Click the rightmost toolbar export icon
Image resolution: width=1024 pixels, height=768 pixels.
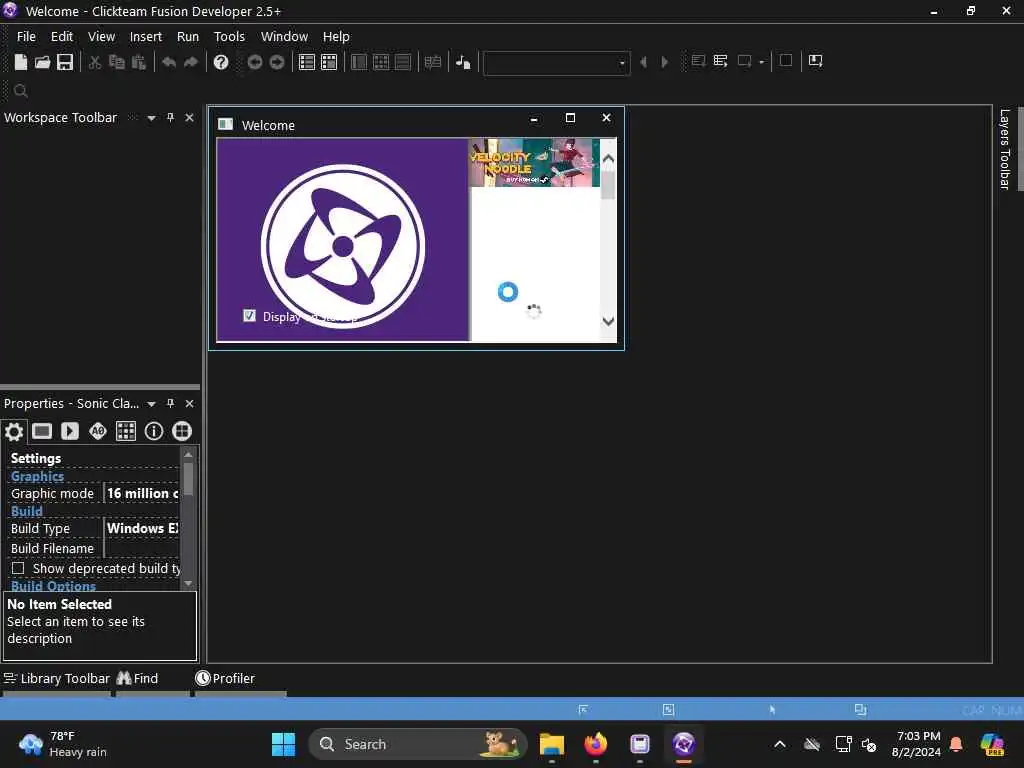(x=816, y=61)
